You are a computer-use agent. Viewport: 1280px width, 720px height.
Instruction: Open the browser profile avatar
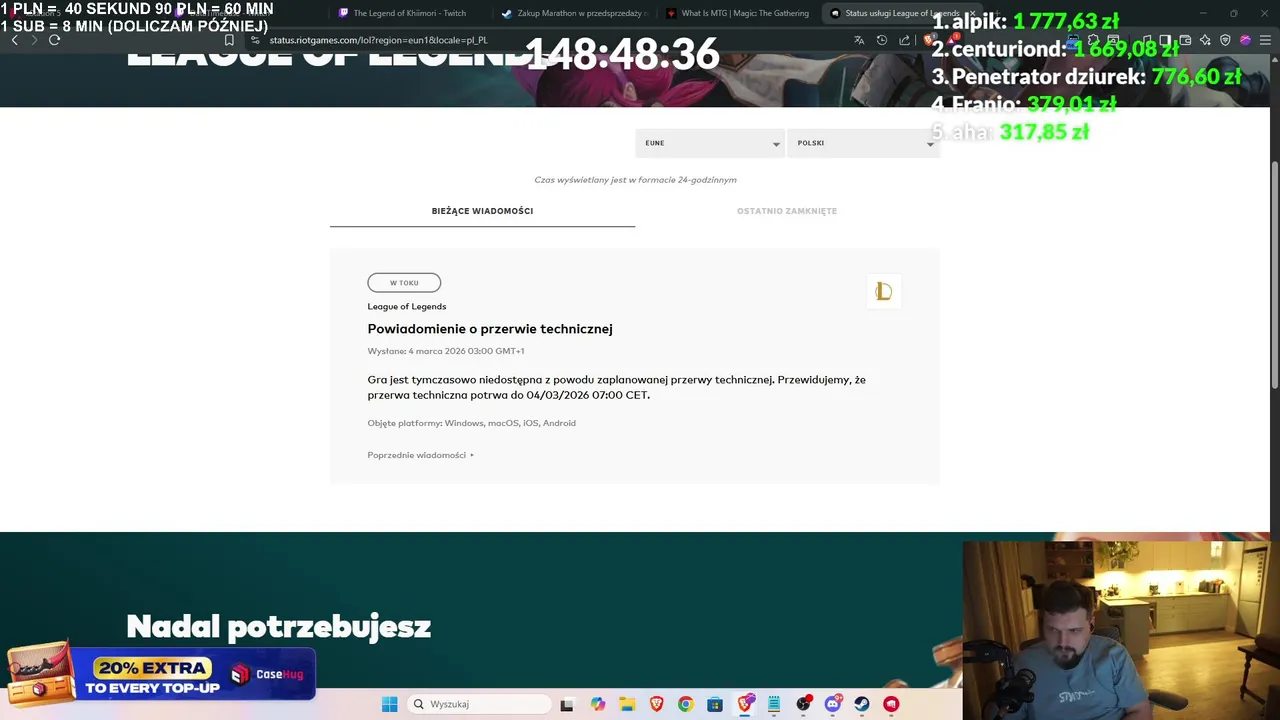pyautogui.click(x=1245, y=40)
